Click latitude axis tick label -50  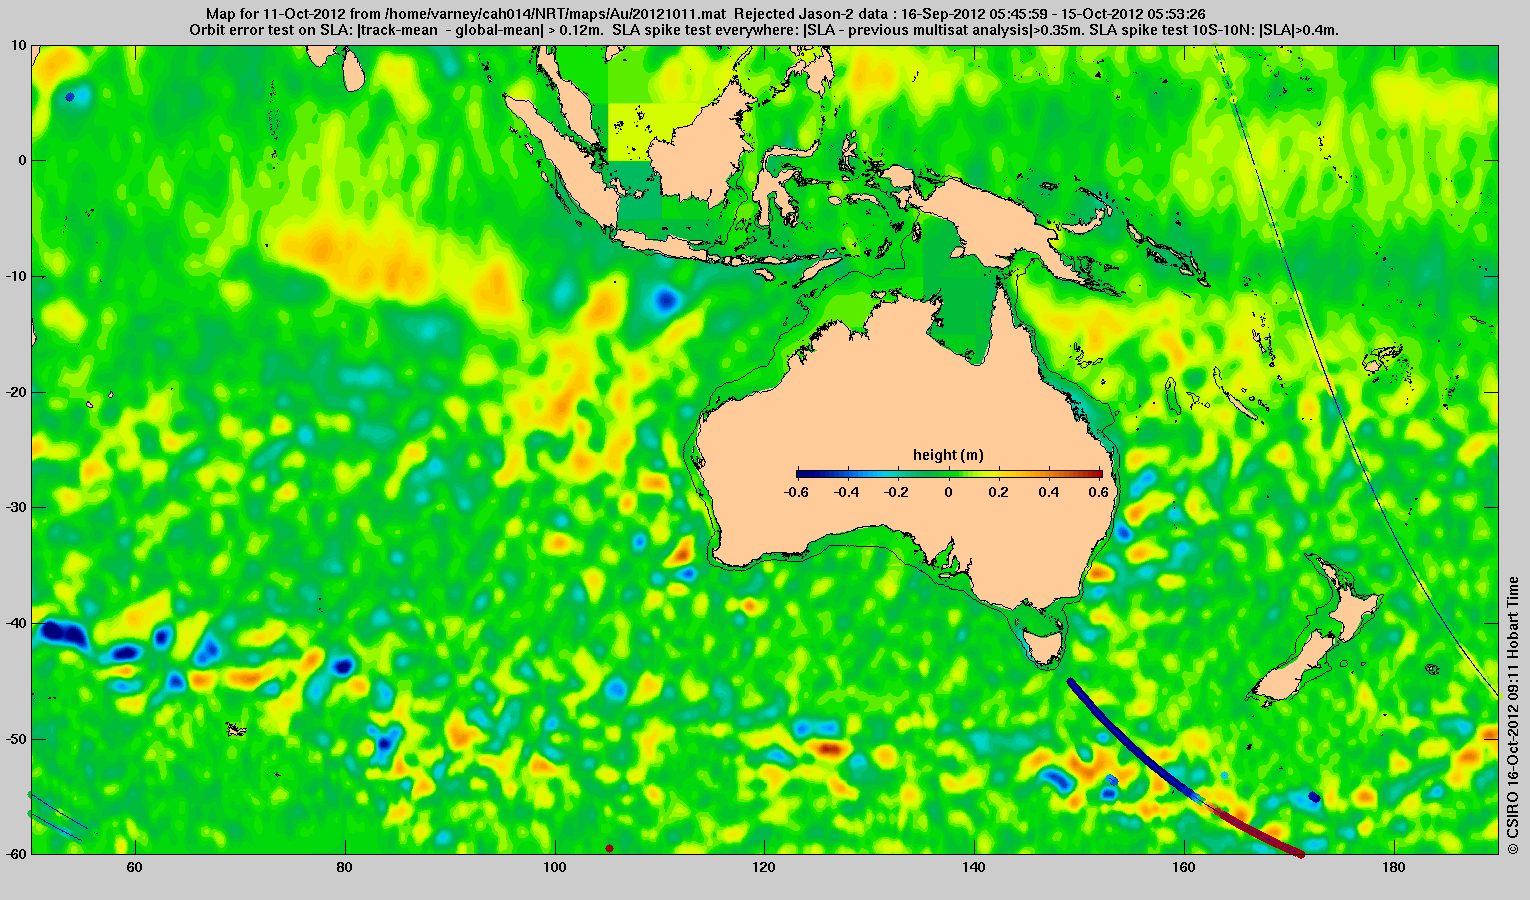[x=15, y=739]
